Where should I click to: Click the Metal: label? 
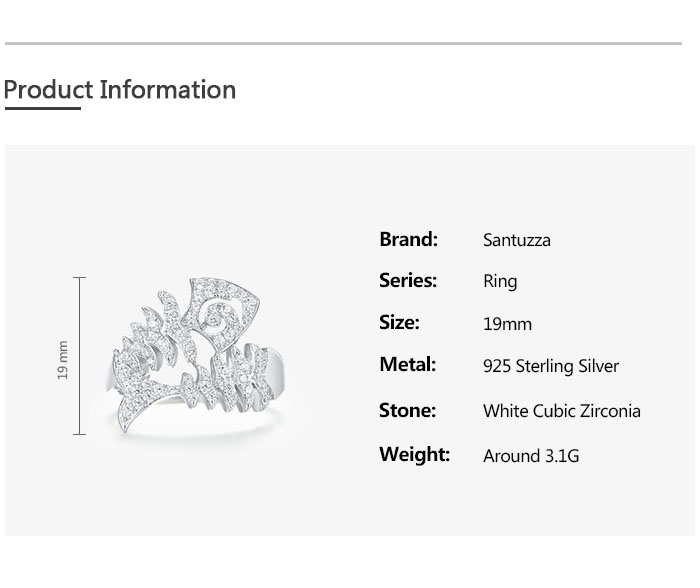coord(407,365)
